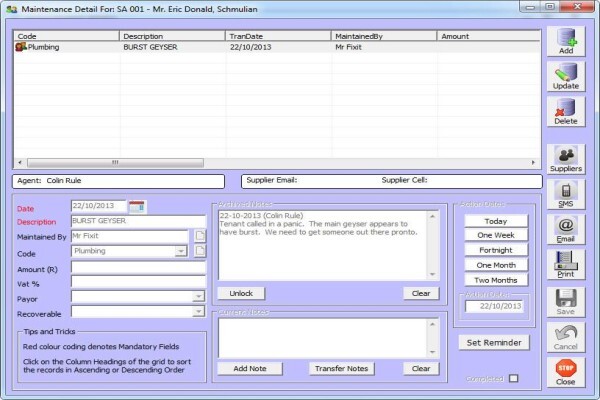Click the Supplier Cell label
This screenshot has width=600, height=400.
click(404, 180)
